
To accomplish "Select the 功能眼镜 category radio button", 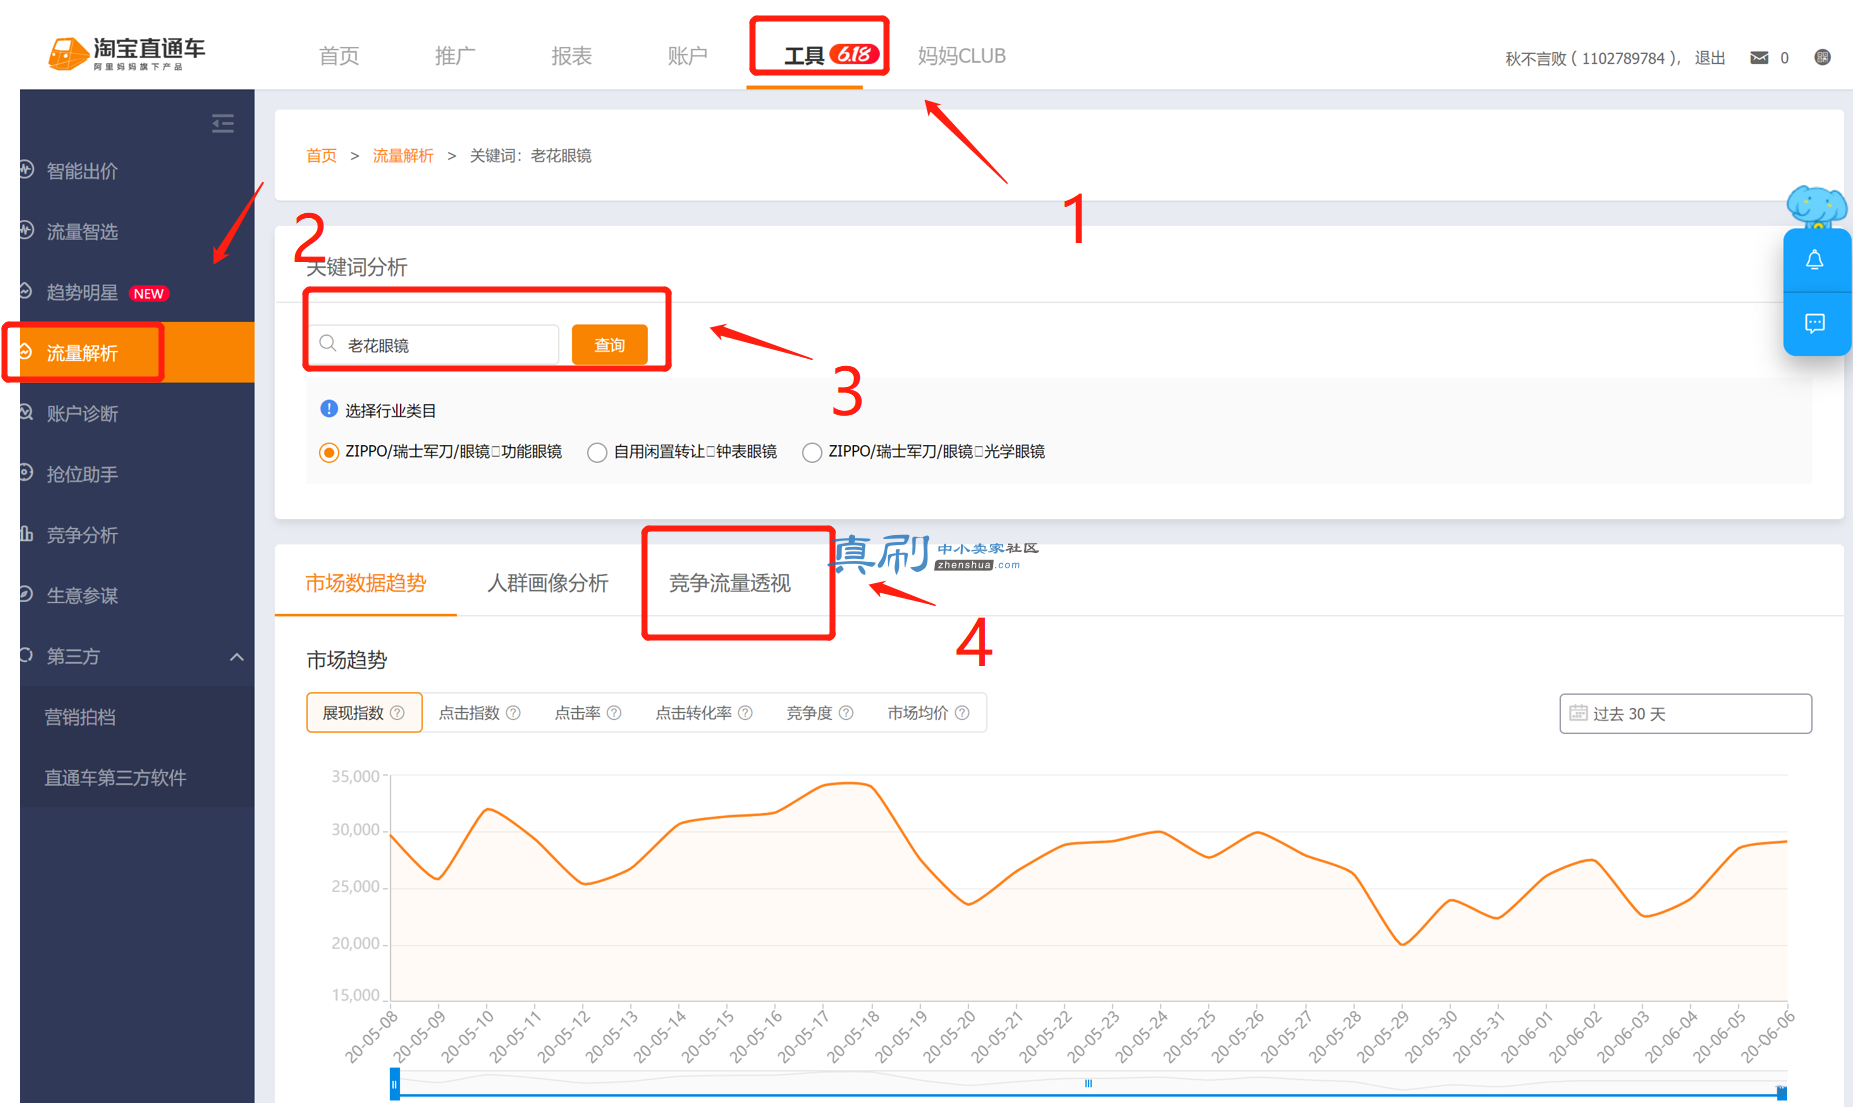I will coord(328,453).
